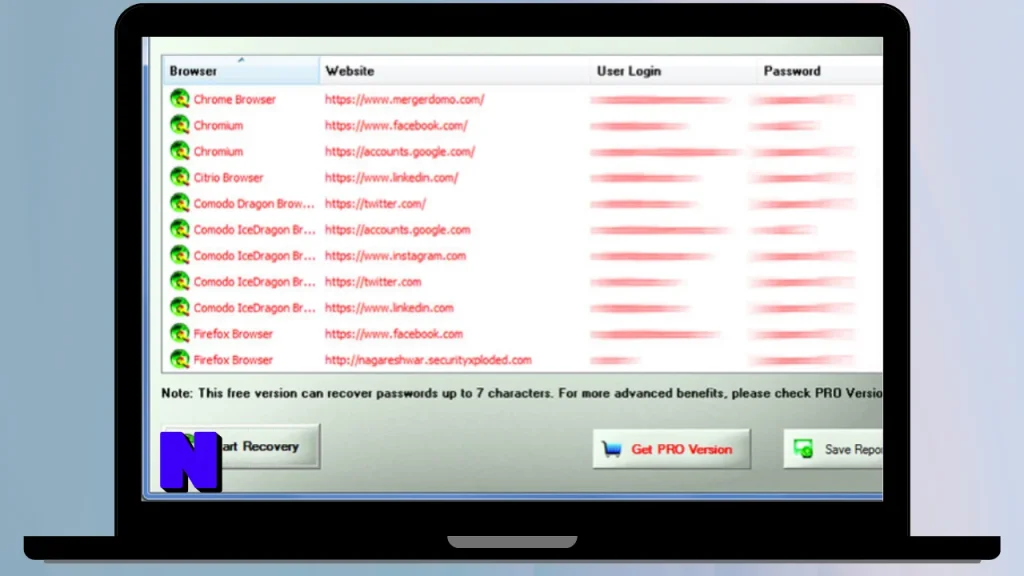
Task: Select the Chrome Browser row name
Action: (234, 99)
